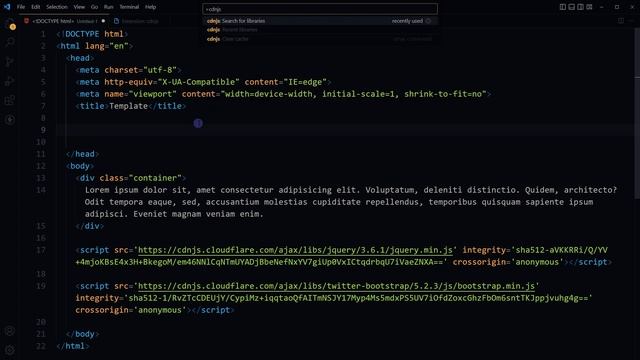The image size is (640, 360).
Task: Open editor More Actions ellipsis
Action: click(632, 21)
